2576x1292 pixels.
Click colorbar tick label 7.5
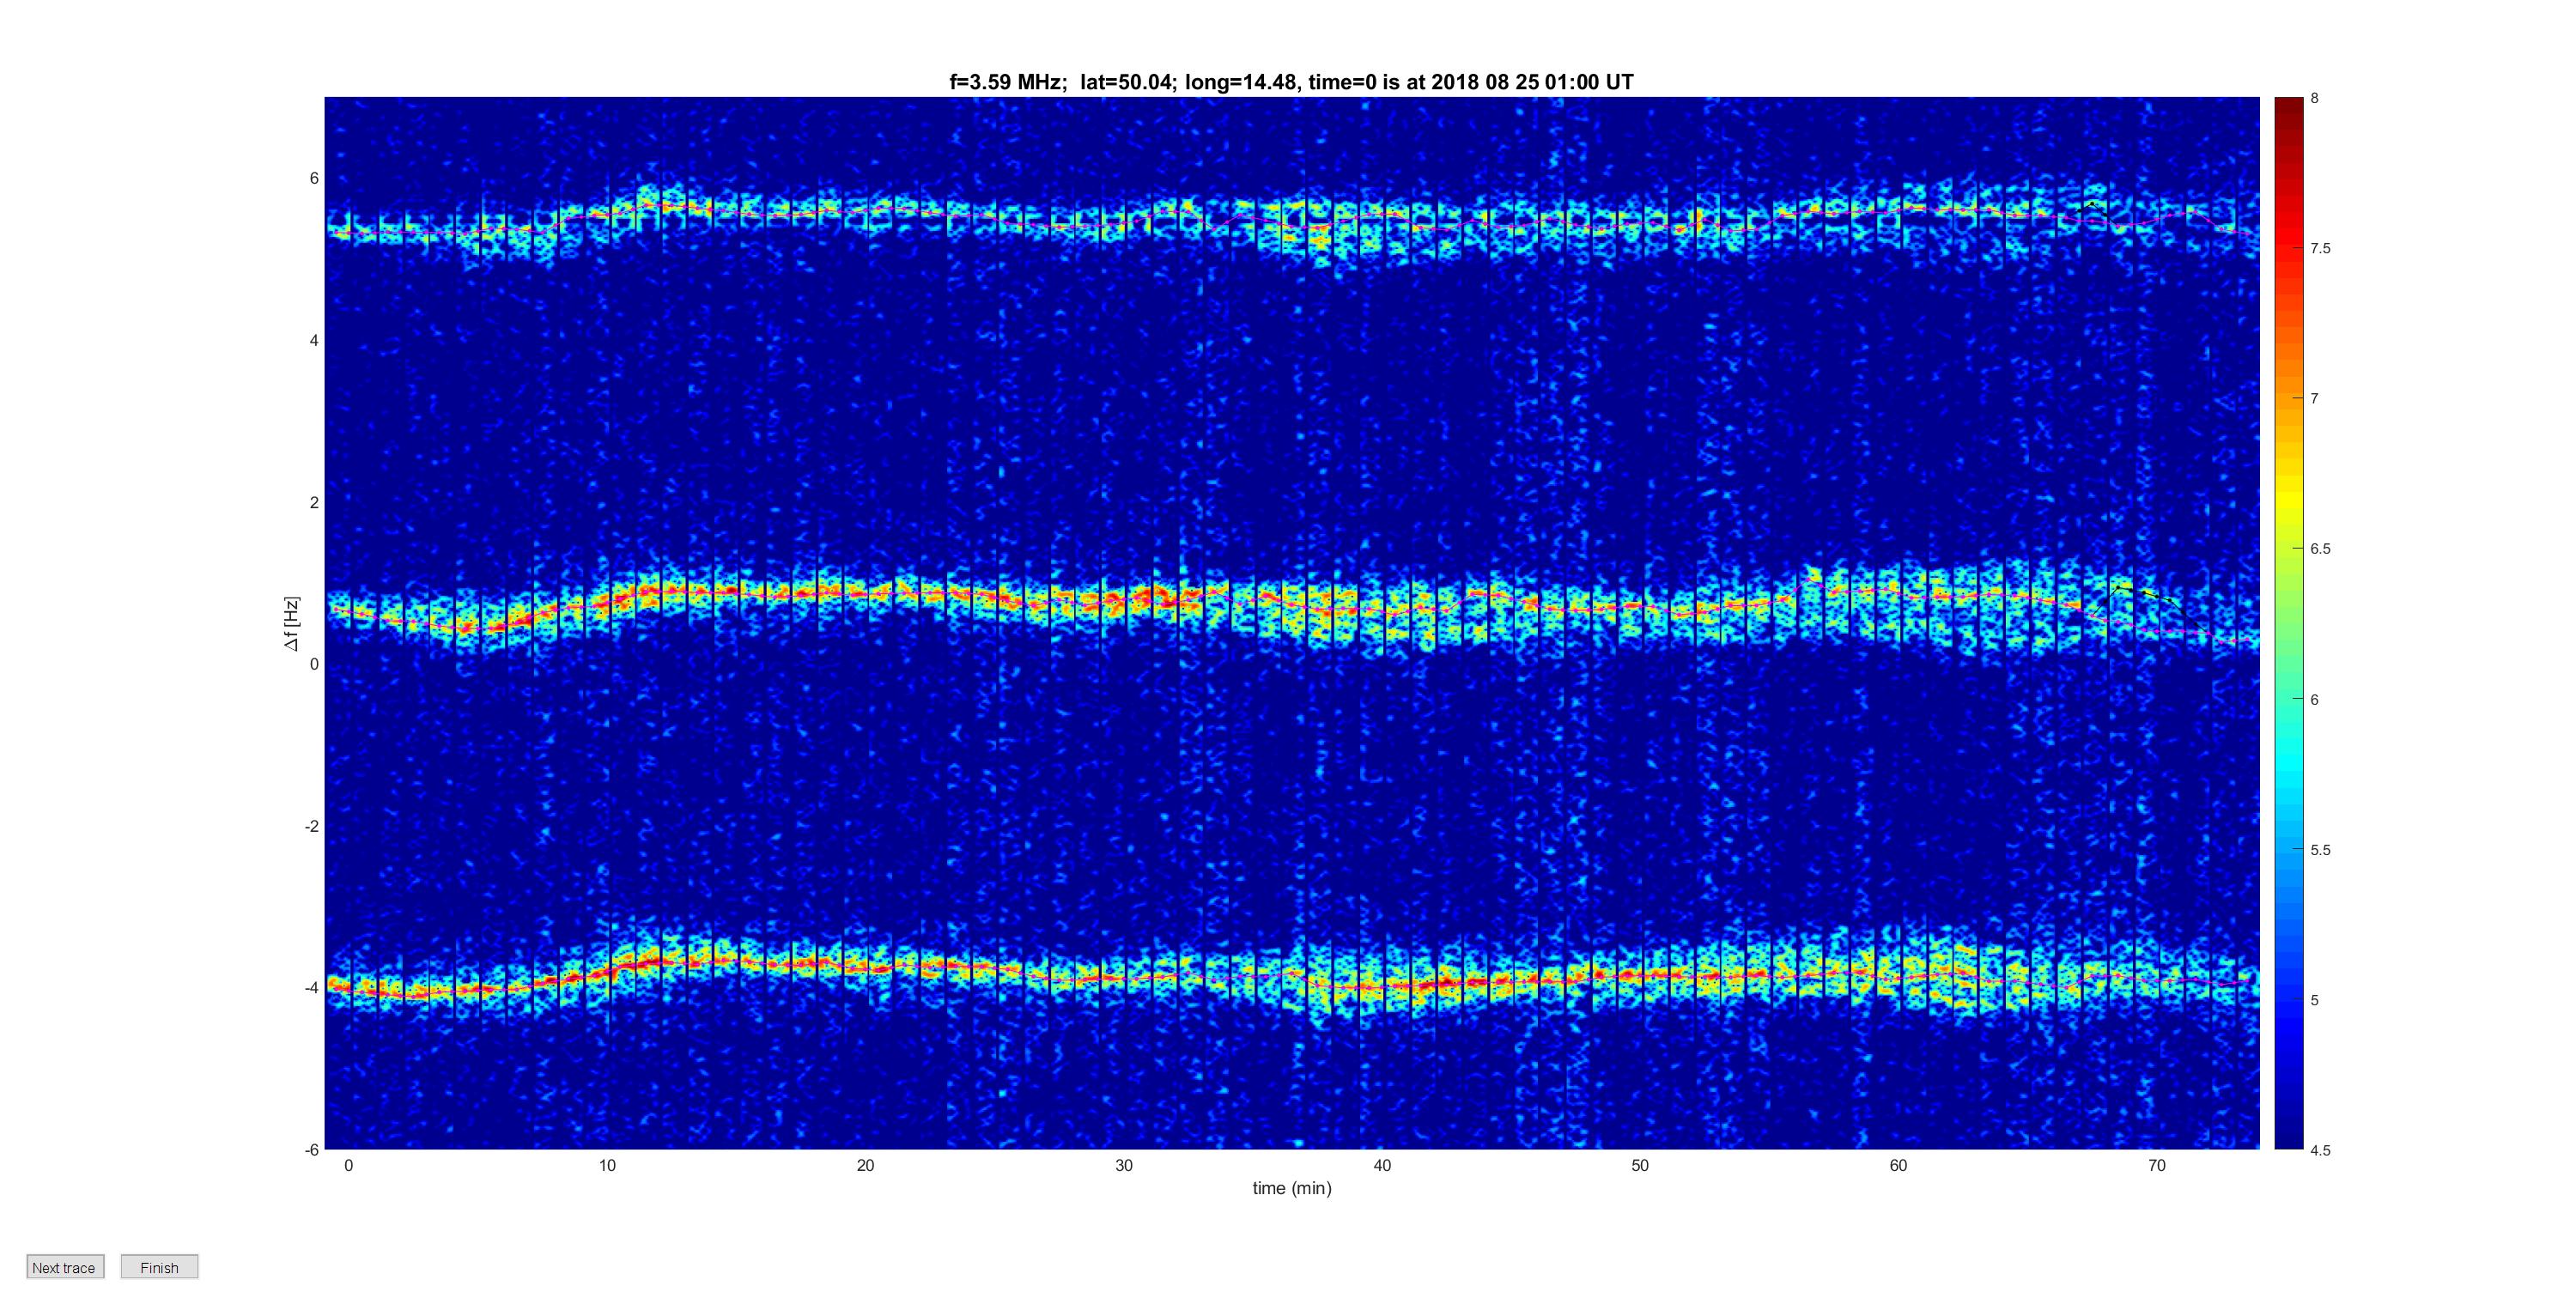(x=2320, y=248)
